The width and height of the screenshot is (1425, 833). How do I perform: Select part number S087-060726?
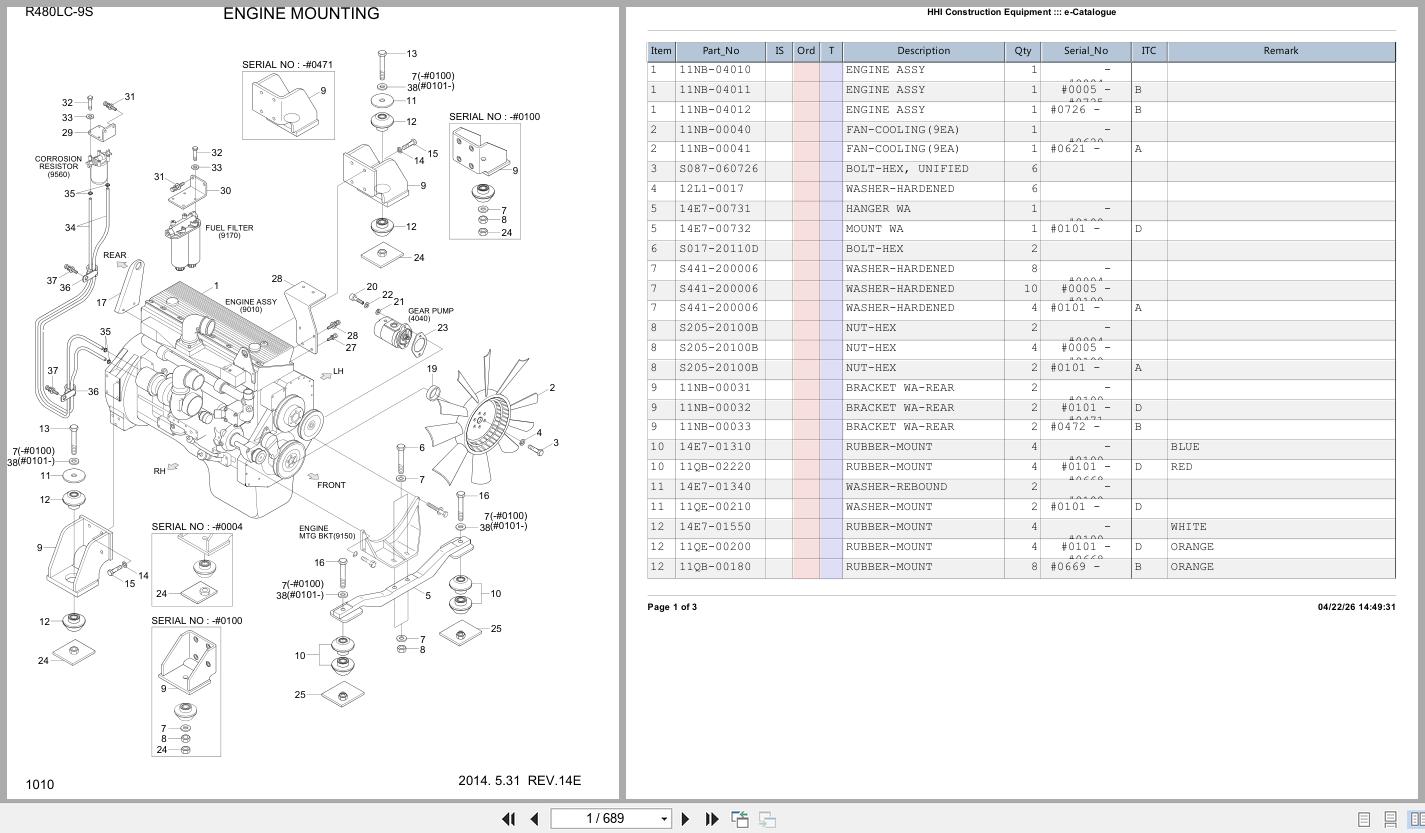[719, 169]
